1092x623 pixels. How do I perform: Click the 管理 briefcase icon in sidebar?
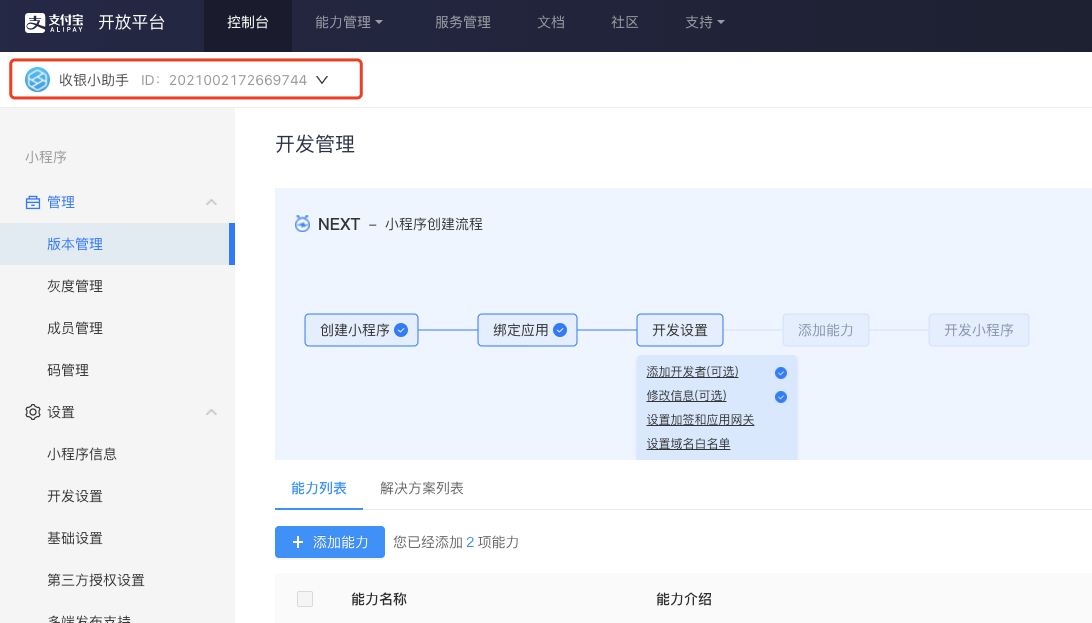click(x=33, y=202)
